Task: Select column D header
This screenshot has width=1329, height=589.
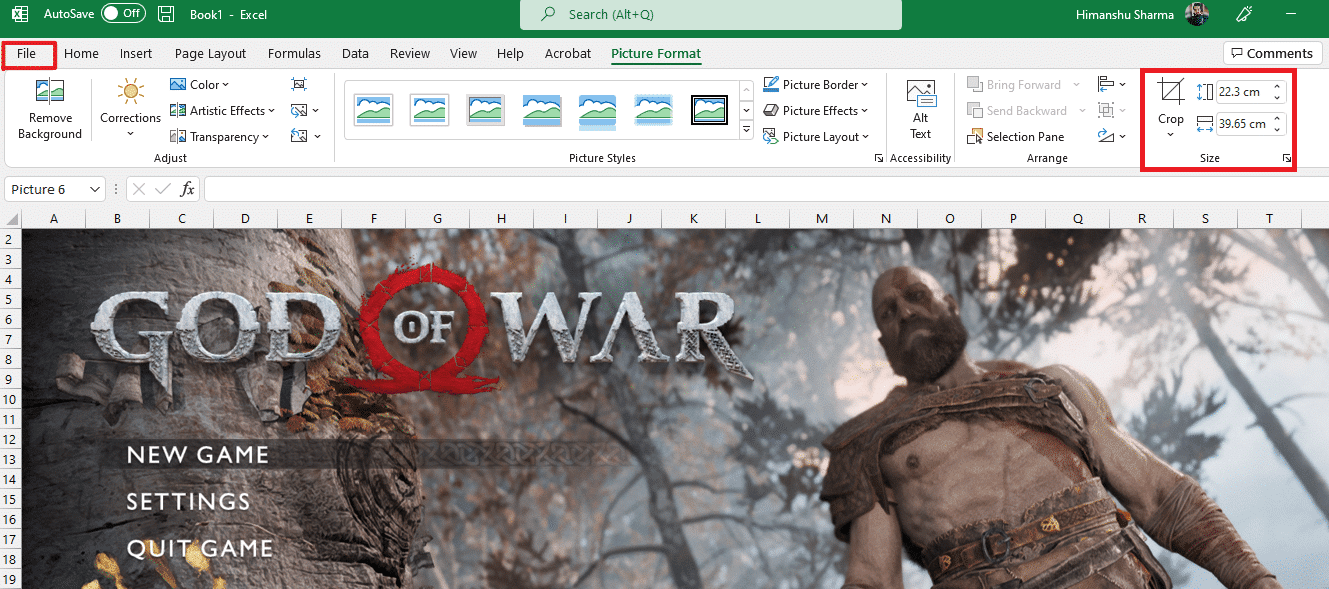Action: click(x=245, y=219)
